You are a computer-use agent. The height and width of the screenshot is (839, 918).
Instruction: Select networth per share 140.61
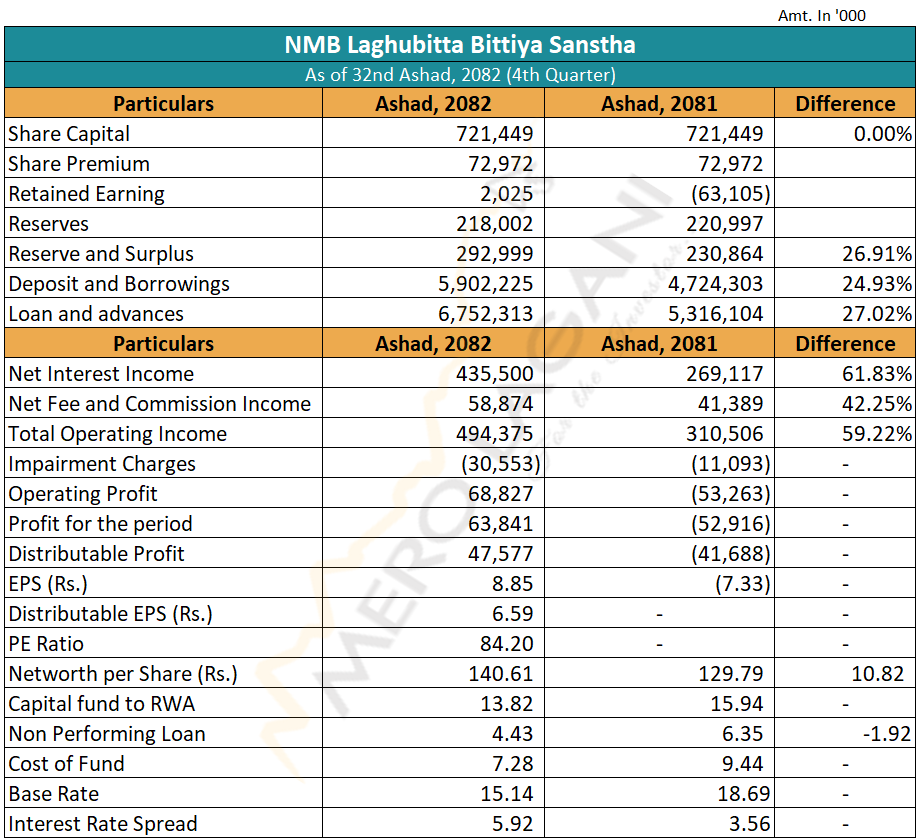click(x=501, y=674)
